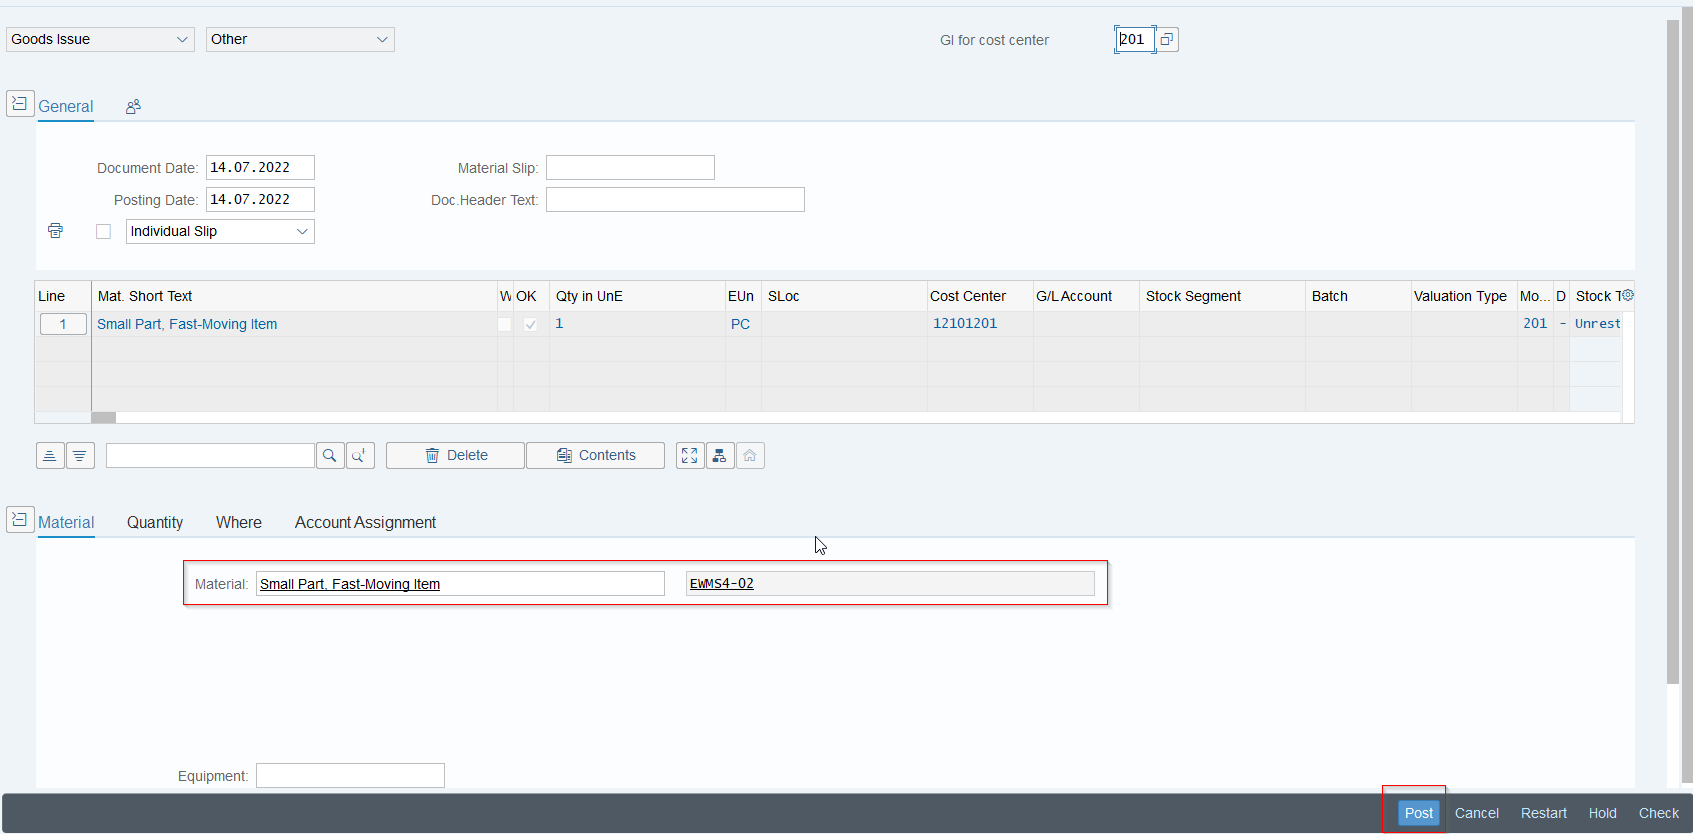Click the Unrest stock type cell

tap(1596, 323)
